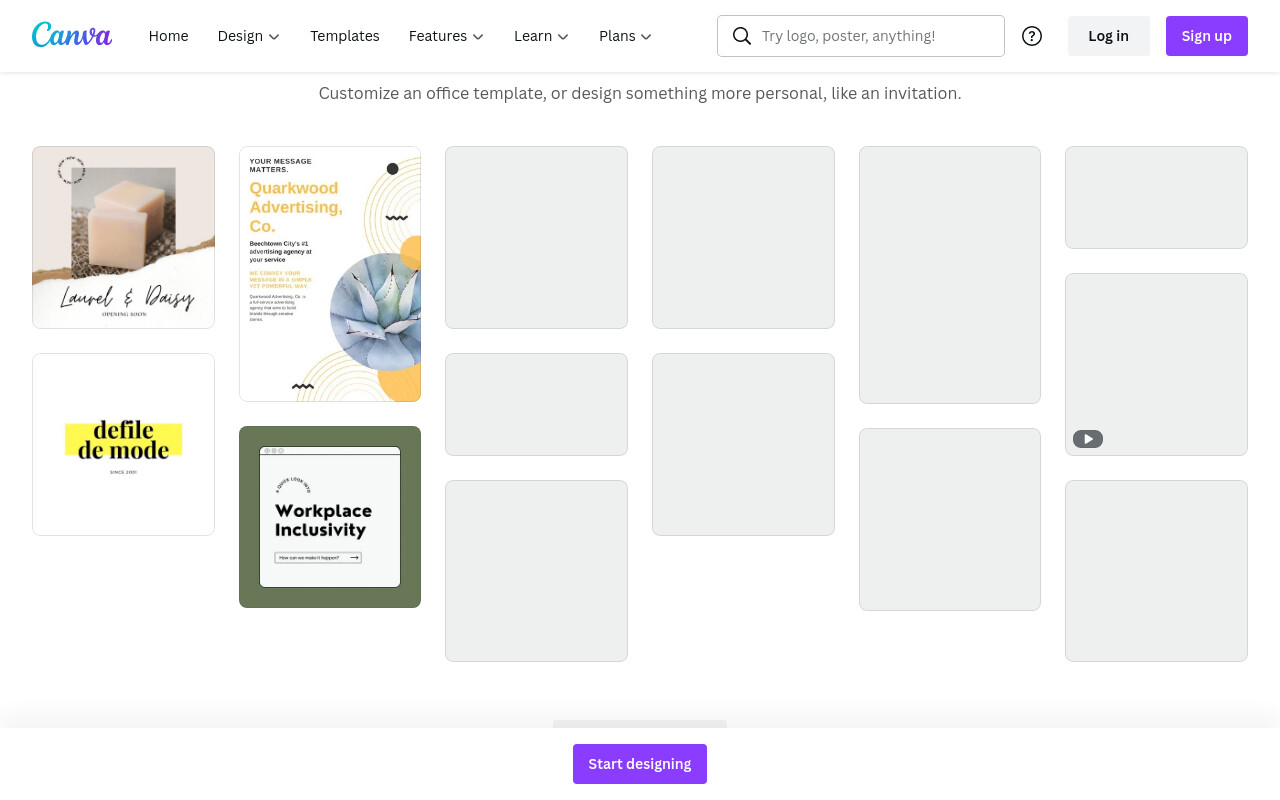1280x800 pixels.
Task: Expand the Plans dropdown menu
Action: pyautogui.click(x=625, y=36)
